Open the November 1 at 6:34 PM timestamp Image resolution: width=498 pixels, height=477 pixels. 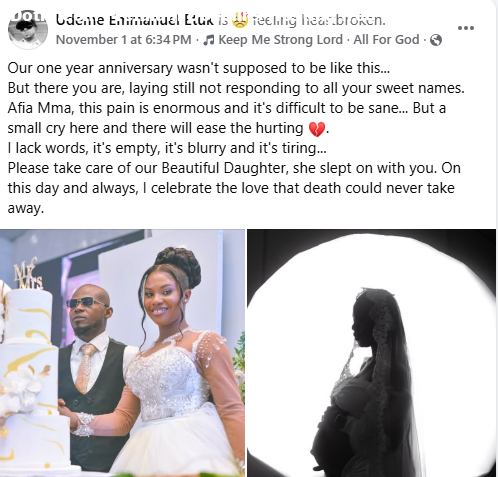[124, 40]
